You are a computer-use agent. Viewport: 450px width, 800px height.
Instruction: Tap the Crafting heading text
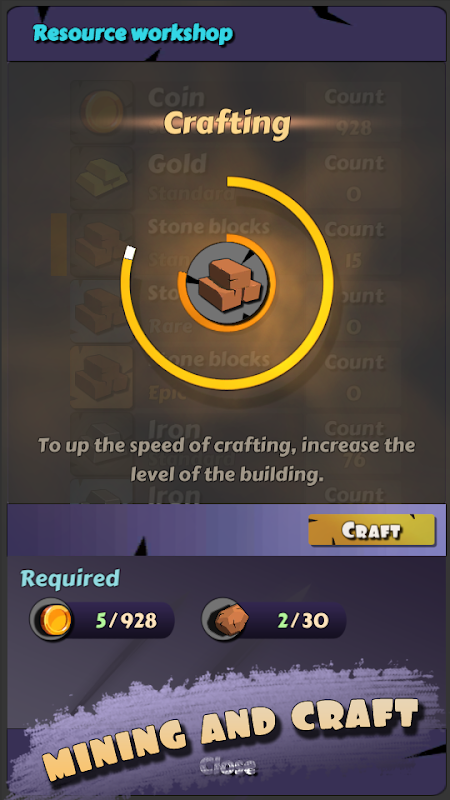click(227, 124)
